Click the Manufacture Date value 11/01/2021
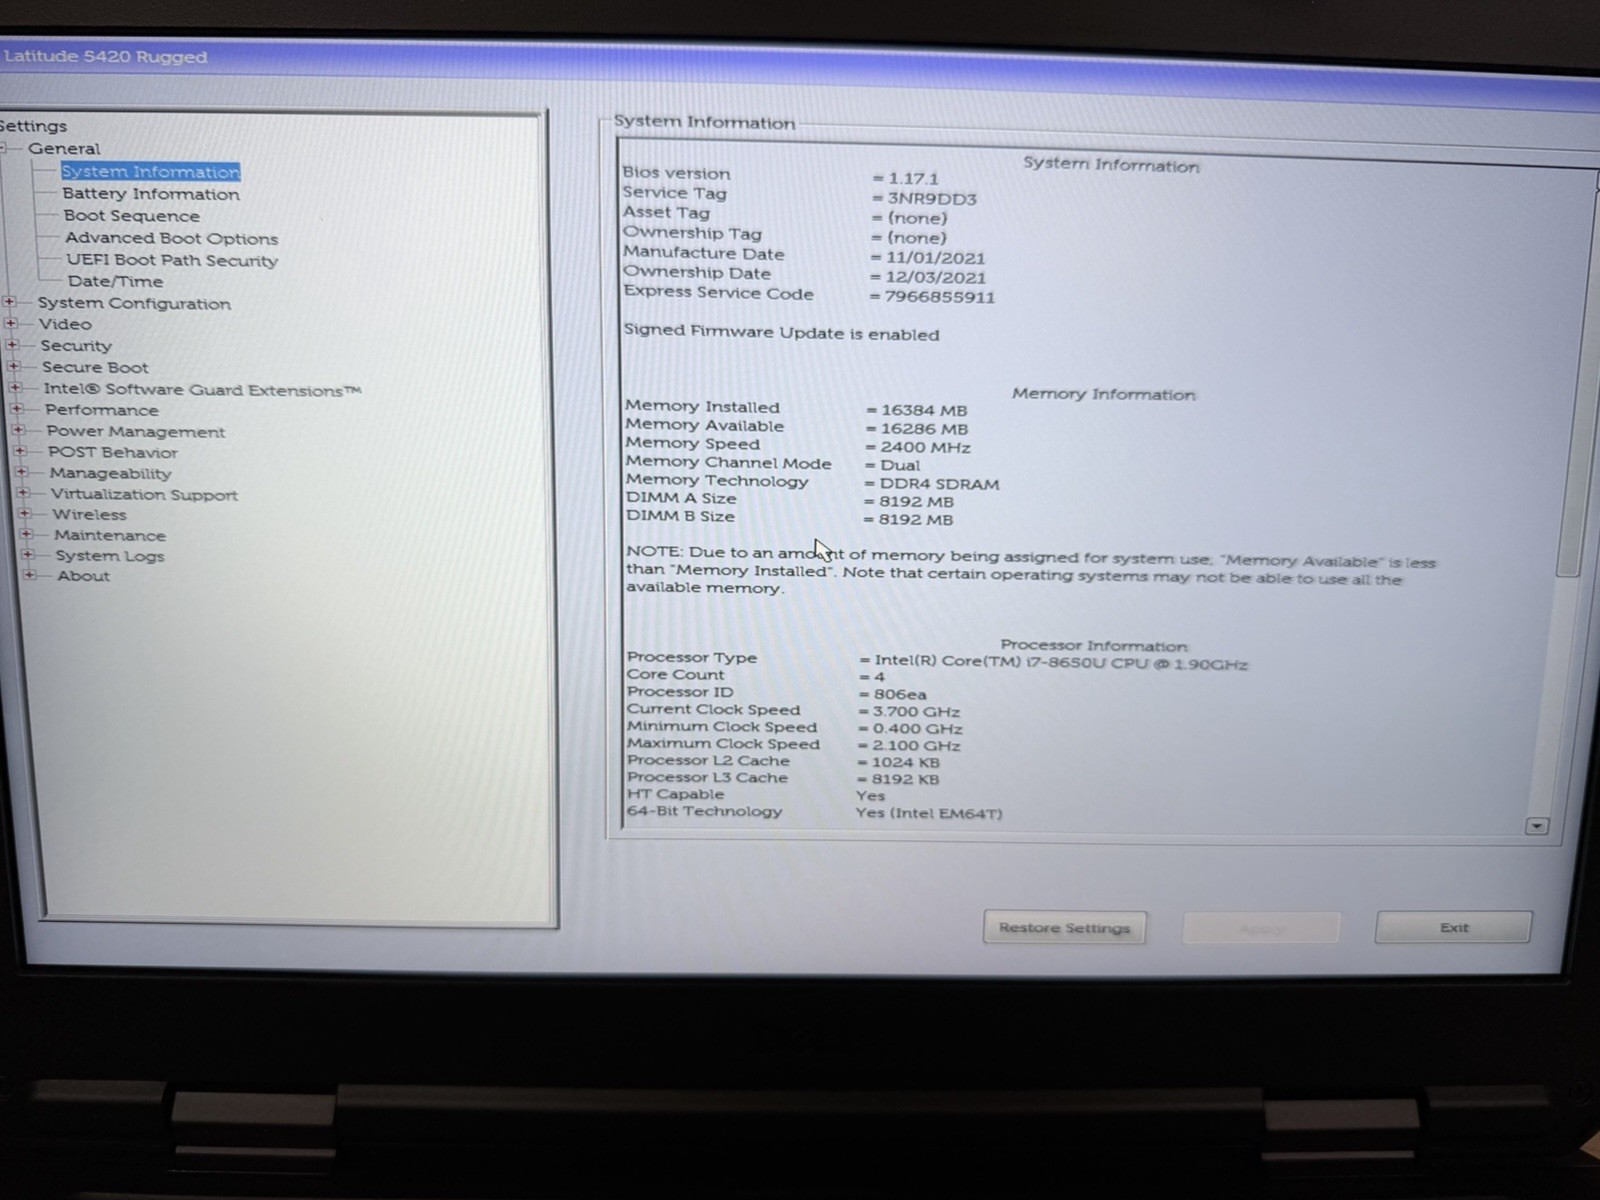Screen dimensions: 1600x1200 click(935, 258)
